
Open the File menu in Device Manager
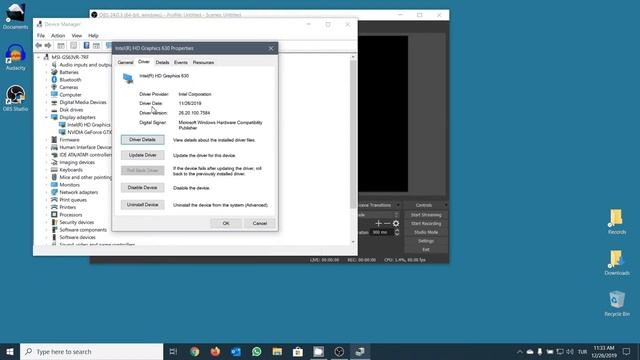coord(41,36)
